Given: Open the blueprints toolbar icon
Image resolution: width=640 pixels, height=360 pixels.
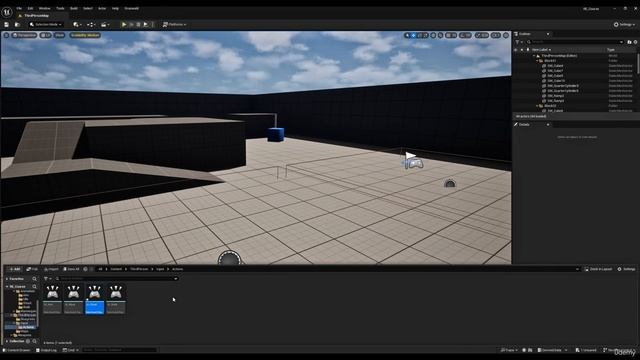Looking at the screenshot, I should [x=91, y=24].
